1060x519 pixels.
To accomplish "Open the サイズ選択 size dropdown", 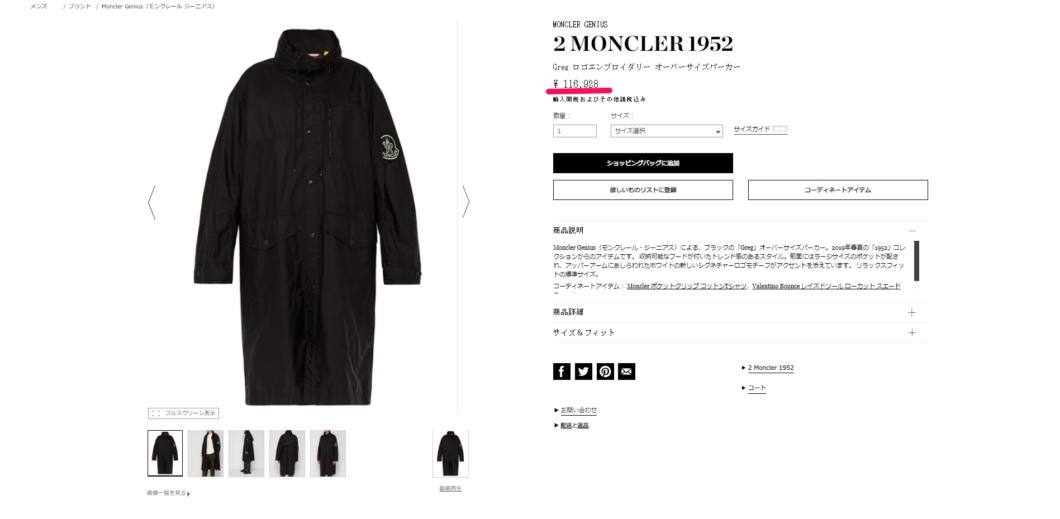I will point(667,131).
